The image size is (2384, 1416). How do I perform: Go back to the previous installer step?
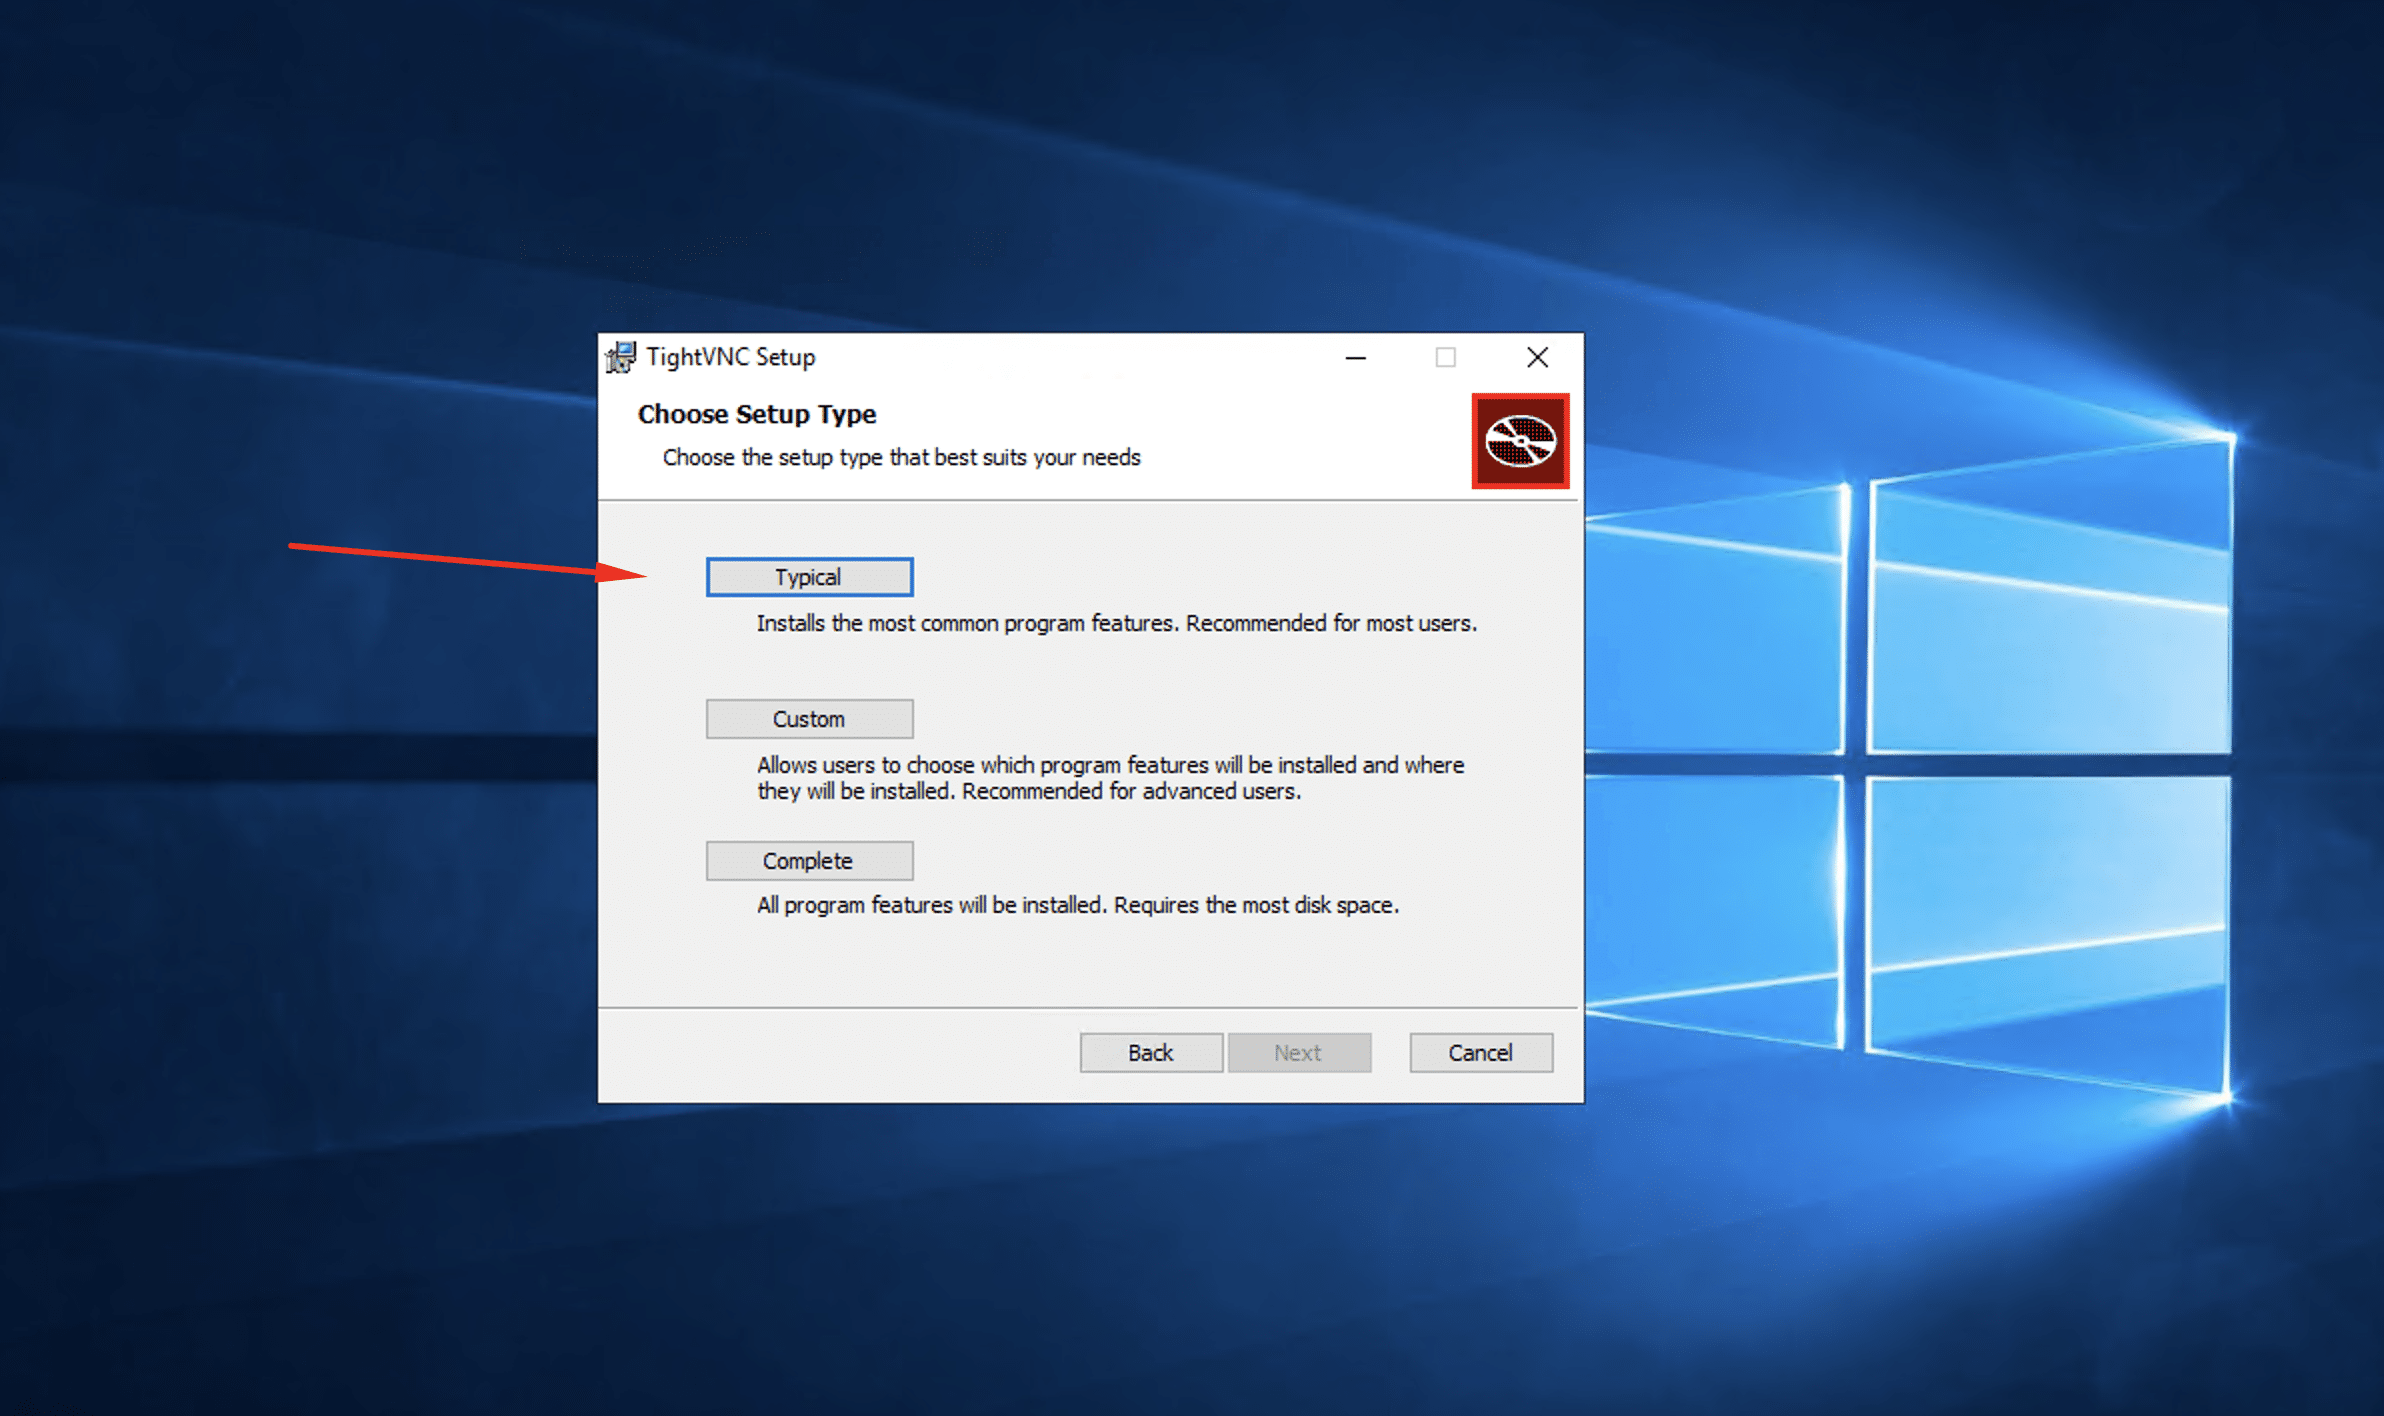1150,1052
